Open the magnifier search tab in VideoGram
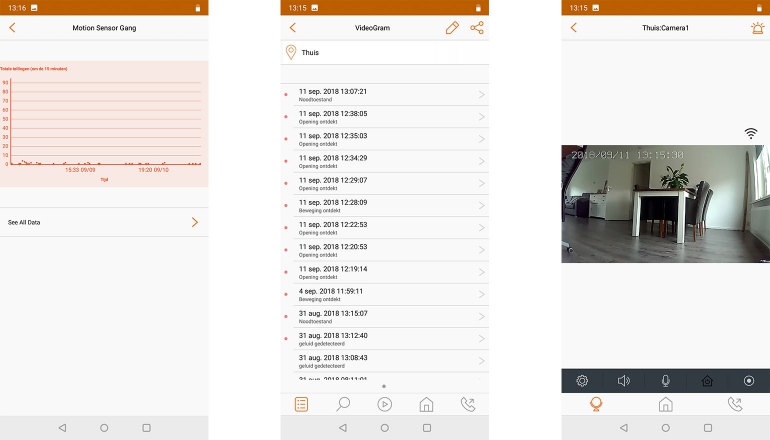770x440 pixels. [x=343, y=404]
